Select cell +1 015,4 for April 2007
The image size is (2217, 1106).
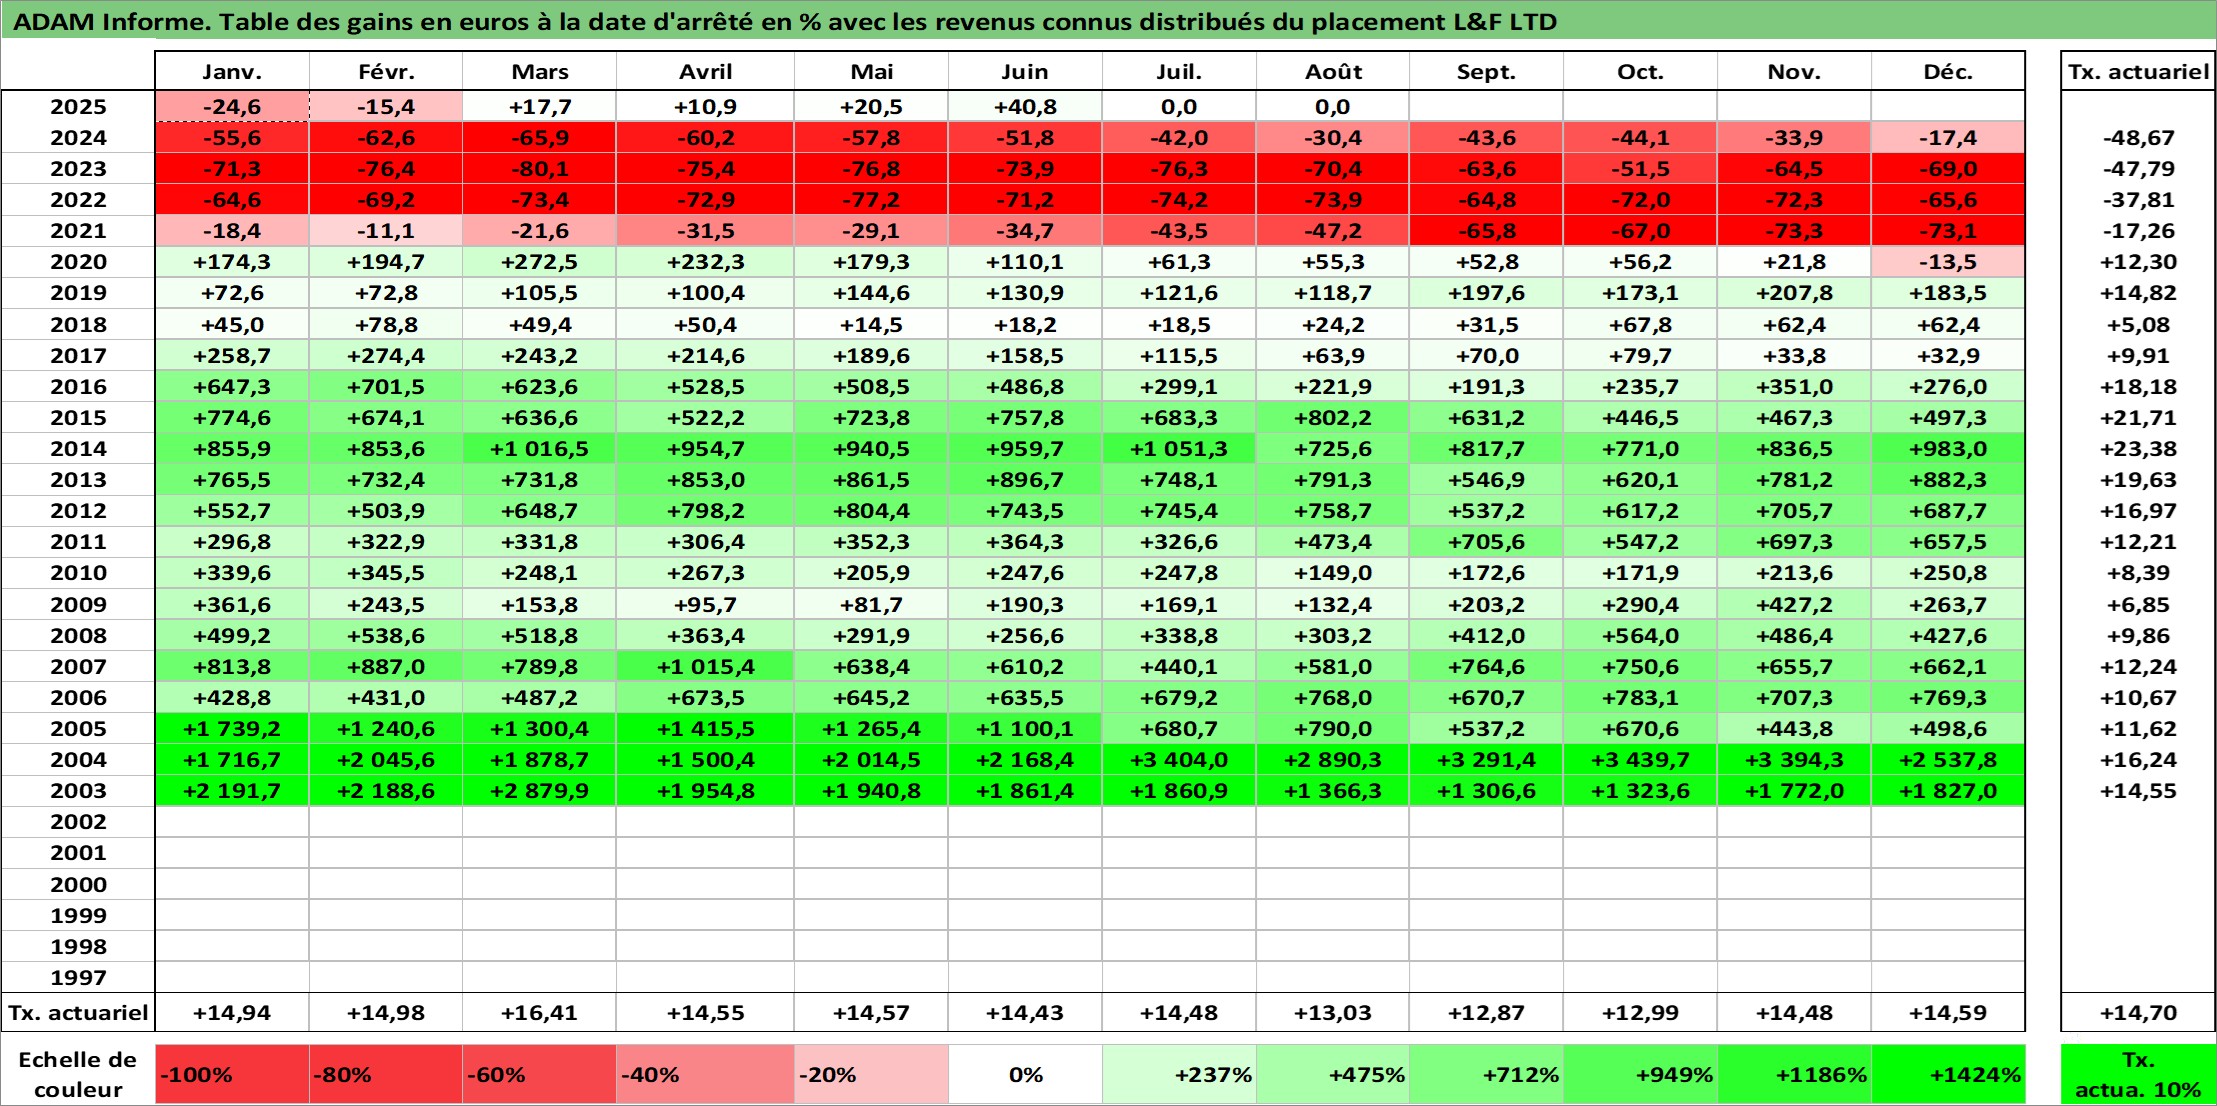pyautogui.click(x=706, y=666)
